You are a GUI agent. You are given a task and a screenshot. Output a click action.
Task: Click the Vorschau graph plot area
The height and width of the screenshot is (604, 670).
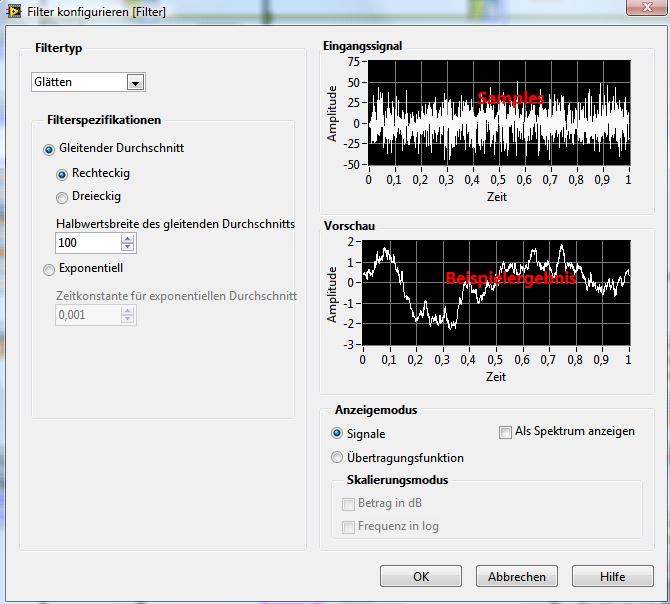[x=496, y=293]
